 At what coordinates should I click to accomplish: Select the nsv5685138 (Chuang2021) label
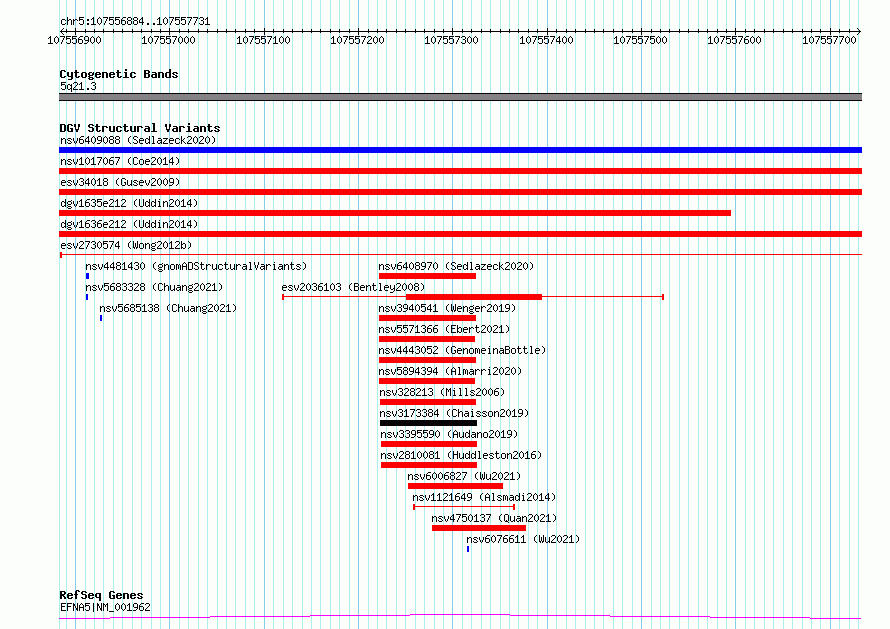click(x=168, y=308)
